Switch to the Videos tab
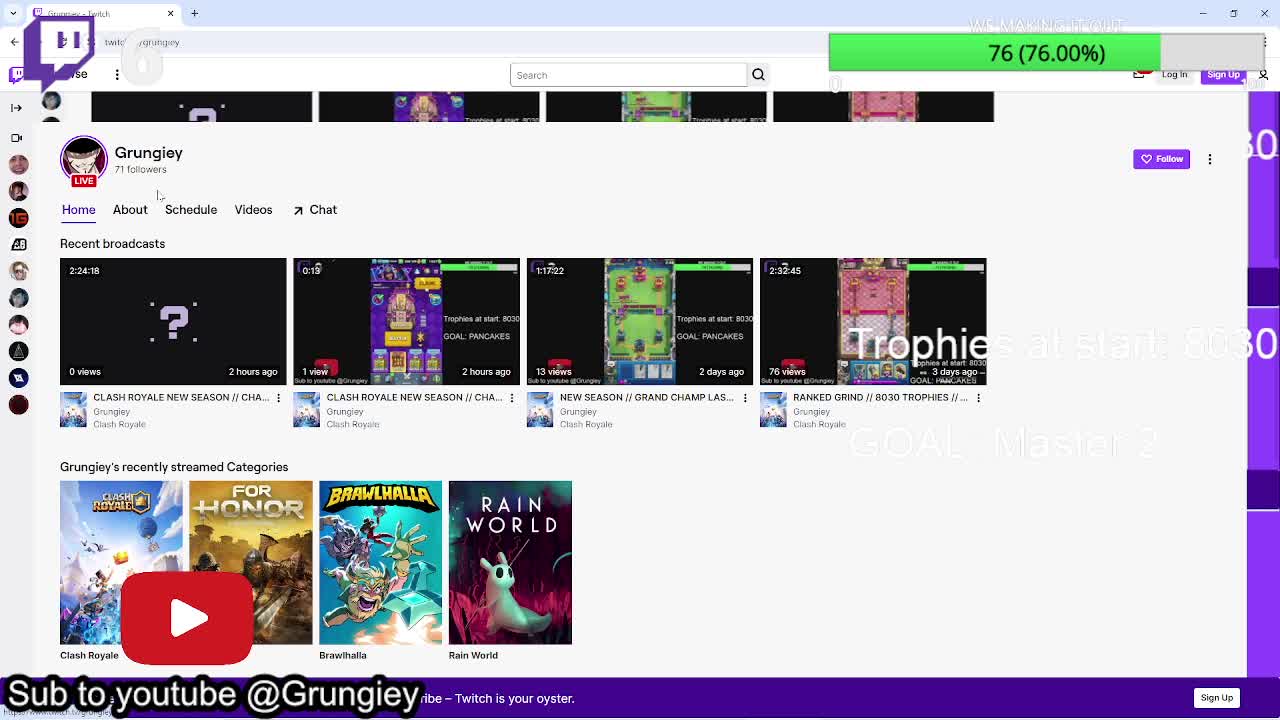The height and width of the screenshot is (720, 1280). click(253, 210)
